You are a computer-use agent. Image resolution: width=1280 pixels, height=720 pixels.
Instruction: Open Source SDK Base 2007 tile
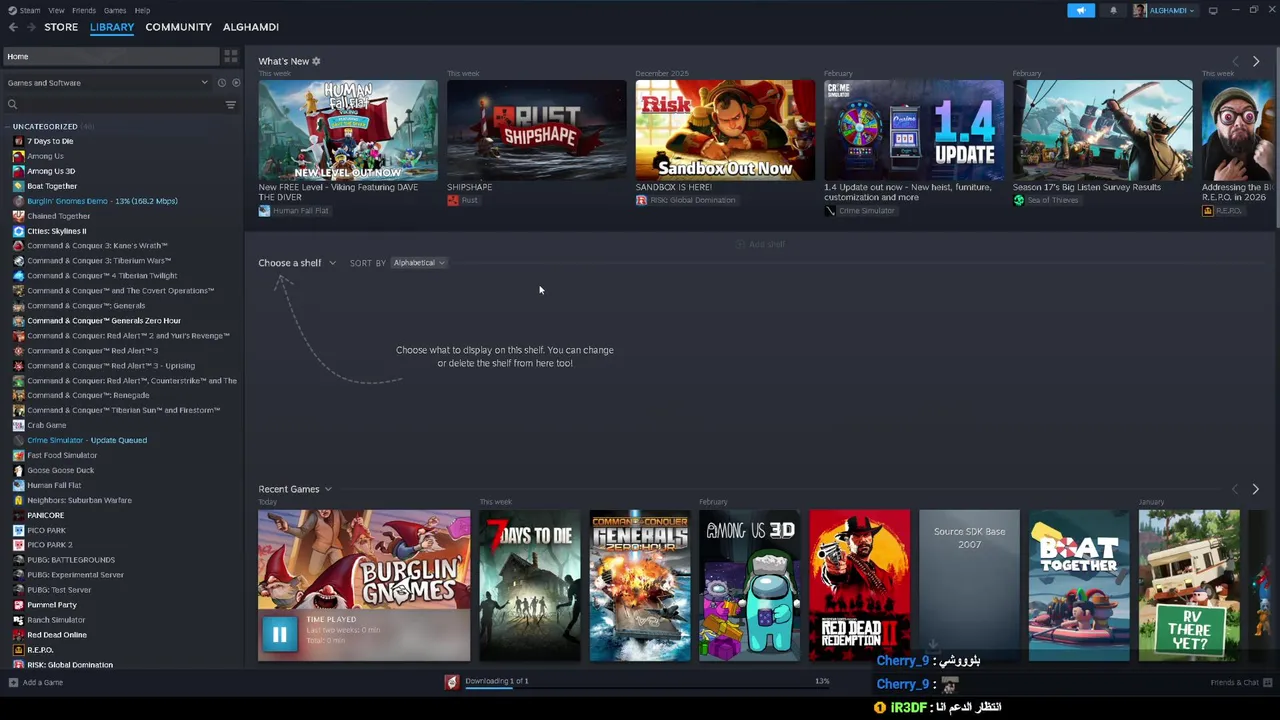pos(969,585)
